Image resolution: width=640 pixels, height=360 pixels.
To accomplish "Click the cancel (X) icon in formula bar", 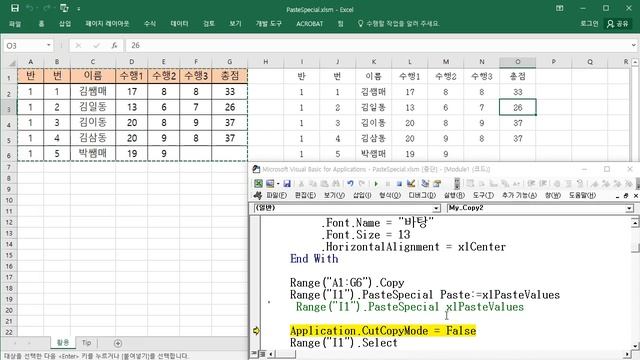I will 78,45.
